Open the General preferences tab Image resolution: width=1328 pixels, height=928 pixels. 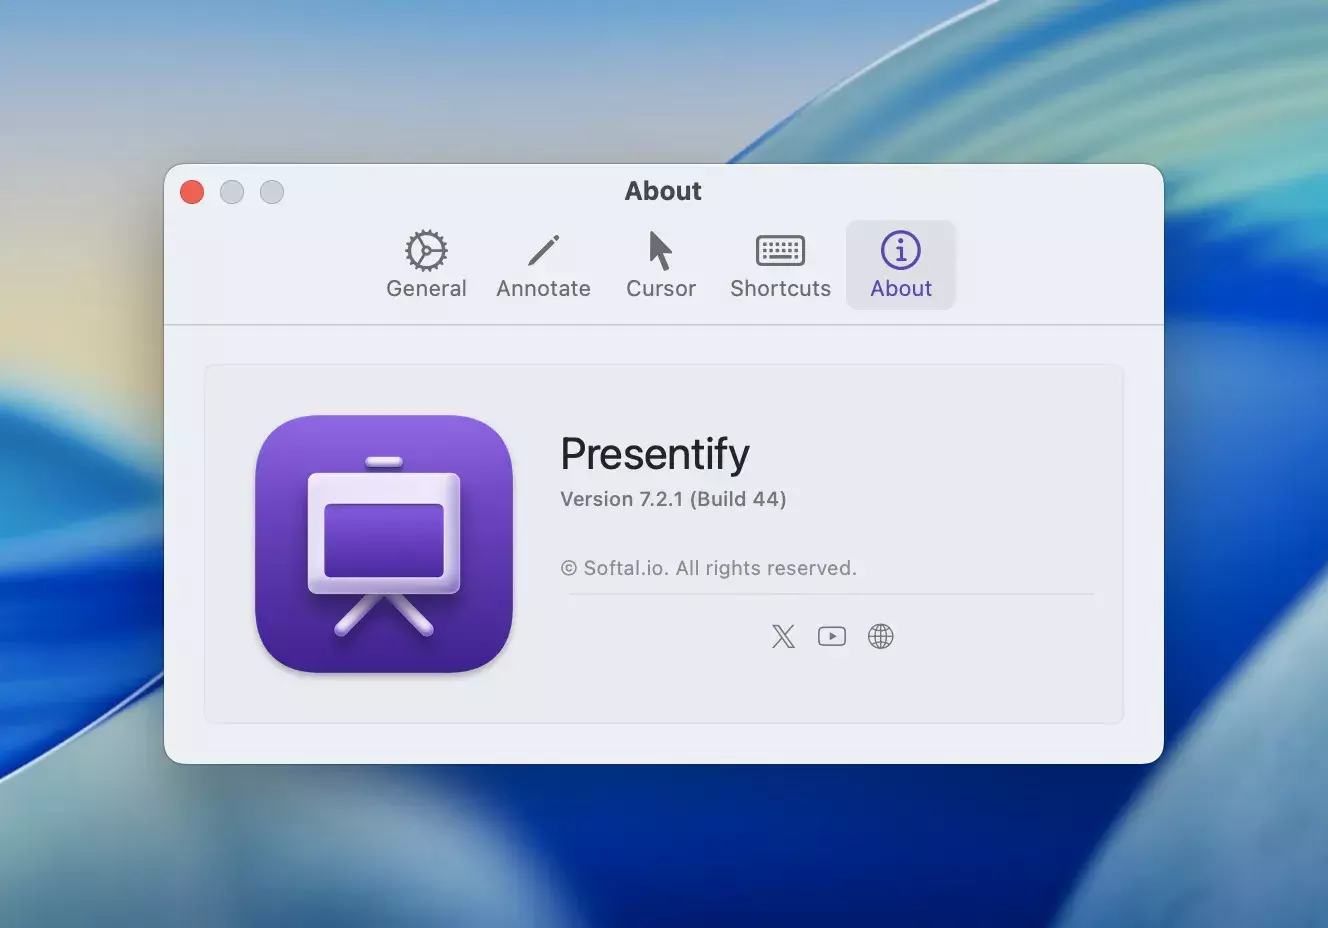point(426,265)
